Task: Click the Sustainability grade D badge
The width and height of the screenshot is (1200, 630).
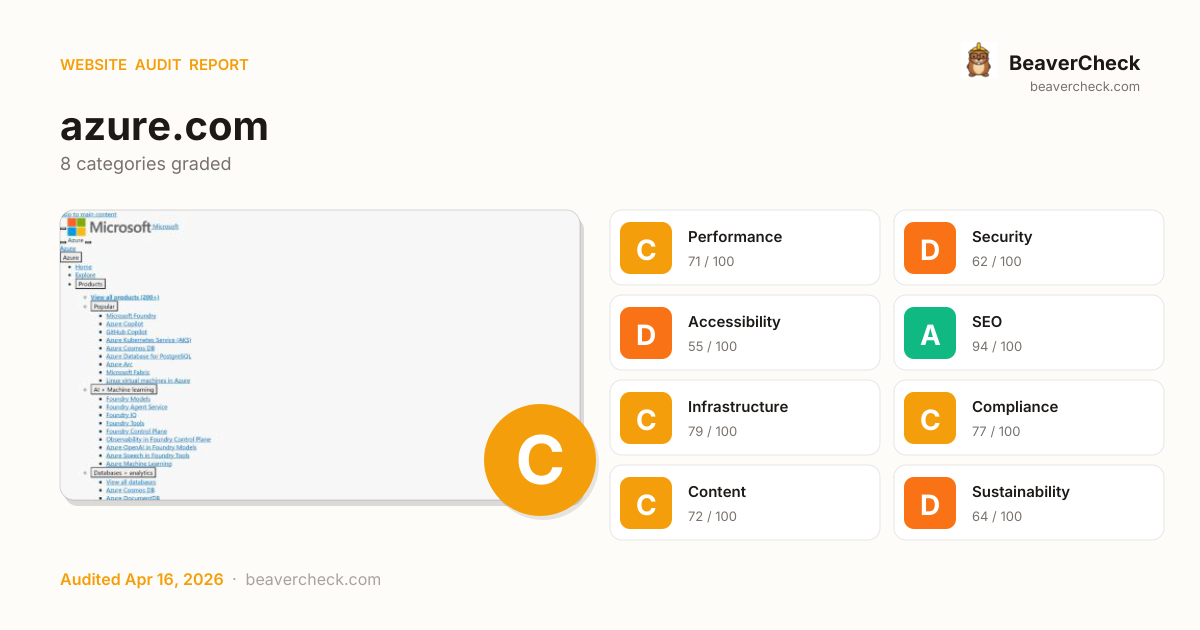Action: 930,503
